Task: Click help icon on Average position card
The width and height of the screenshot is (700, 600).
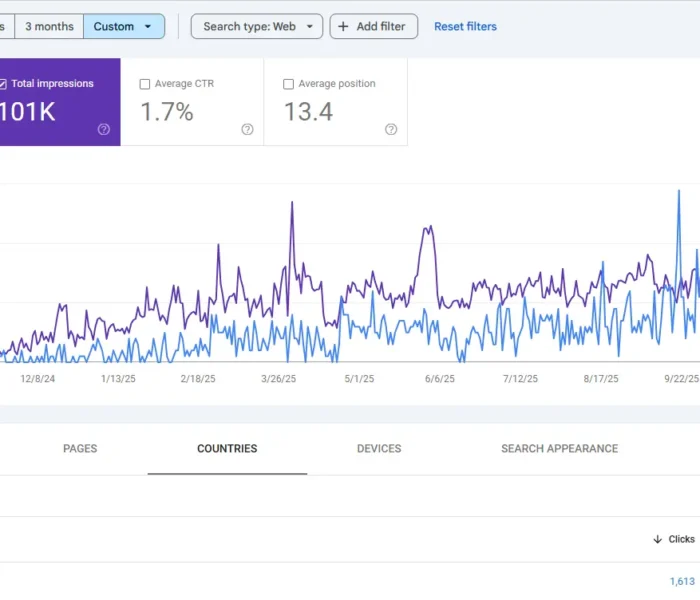Action: [x=391, y=129]
